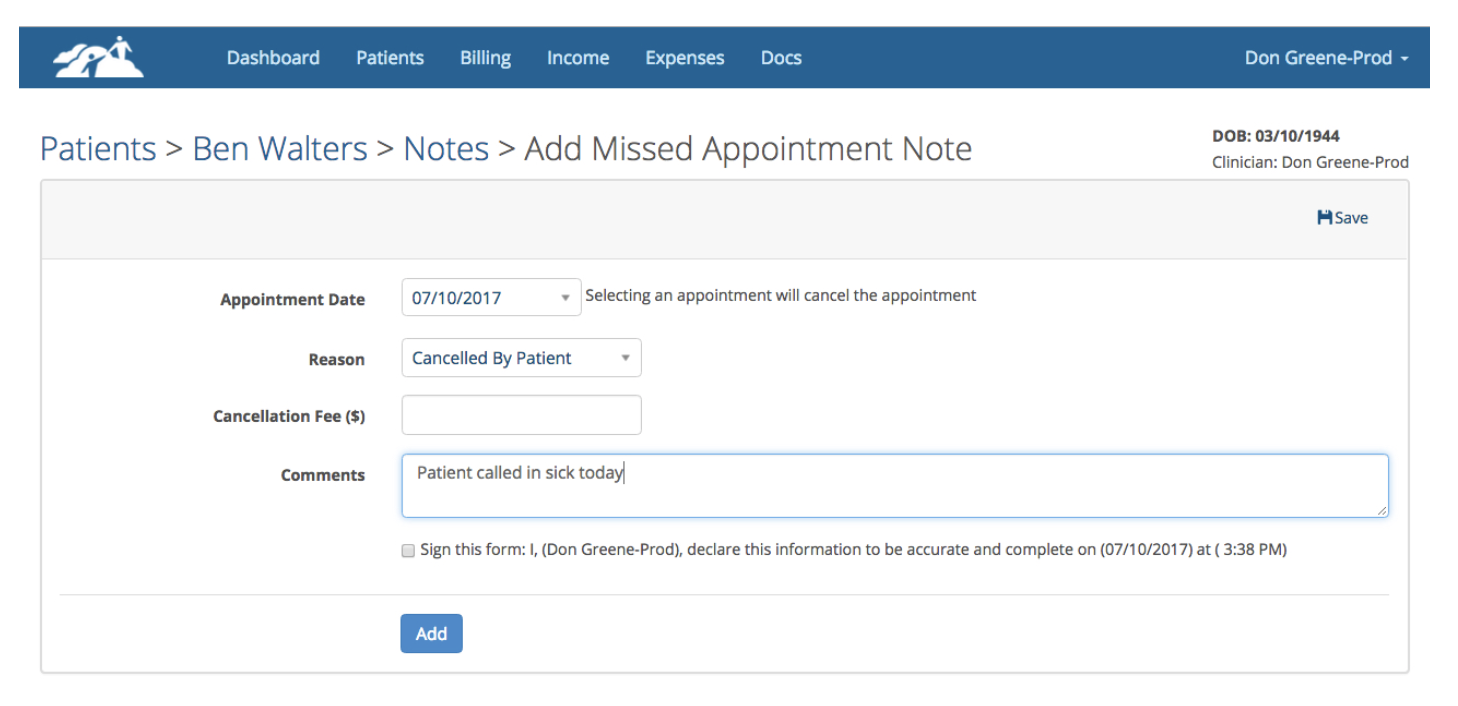Open the Income page
The height and width of the screenshot is (706, 1458).
[577, 57]
